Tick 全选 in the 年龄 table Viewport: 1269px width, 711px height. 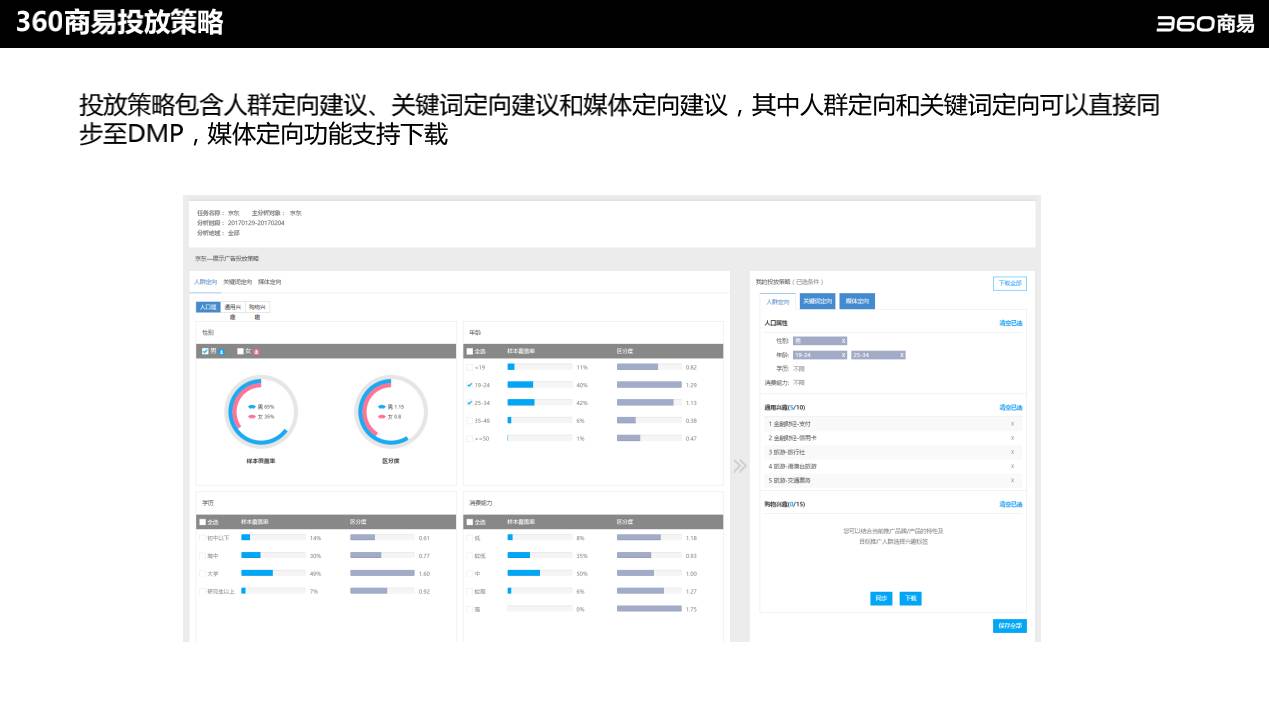click(x=470, y=352)
